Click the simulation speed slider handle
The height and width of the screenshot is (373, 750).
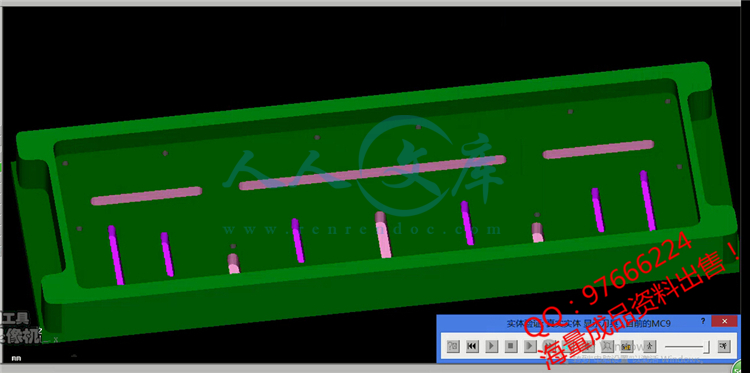pyautogui.click(x=707, y=346)
